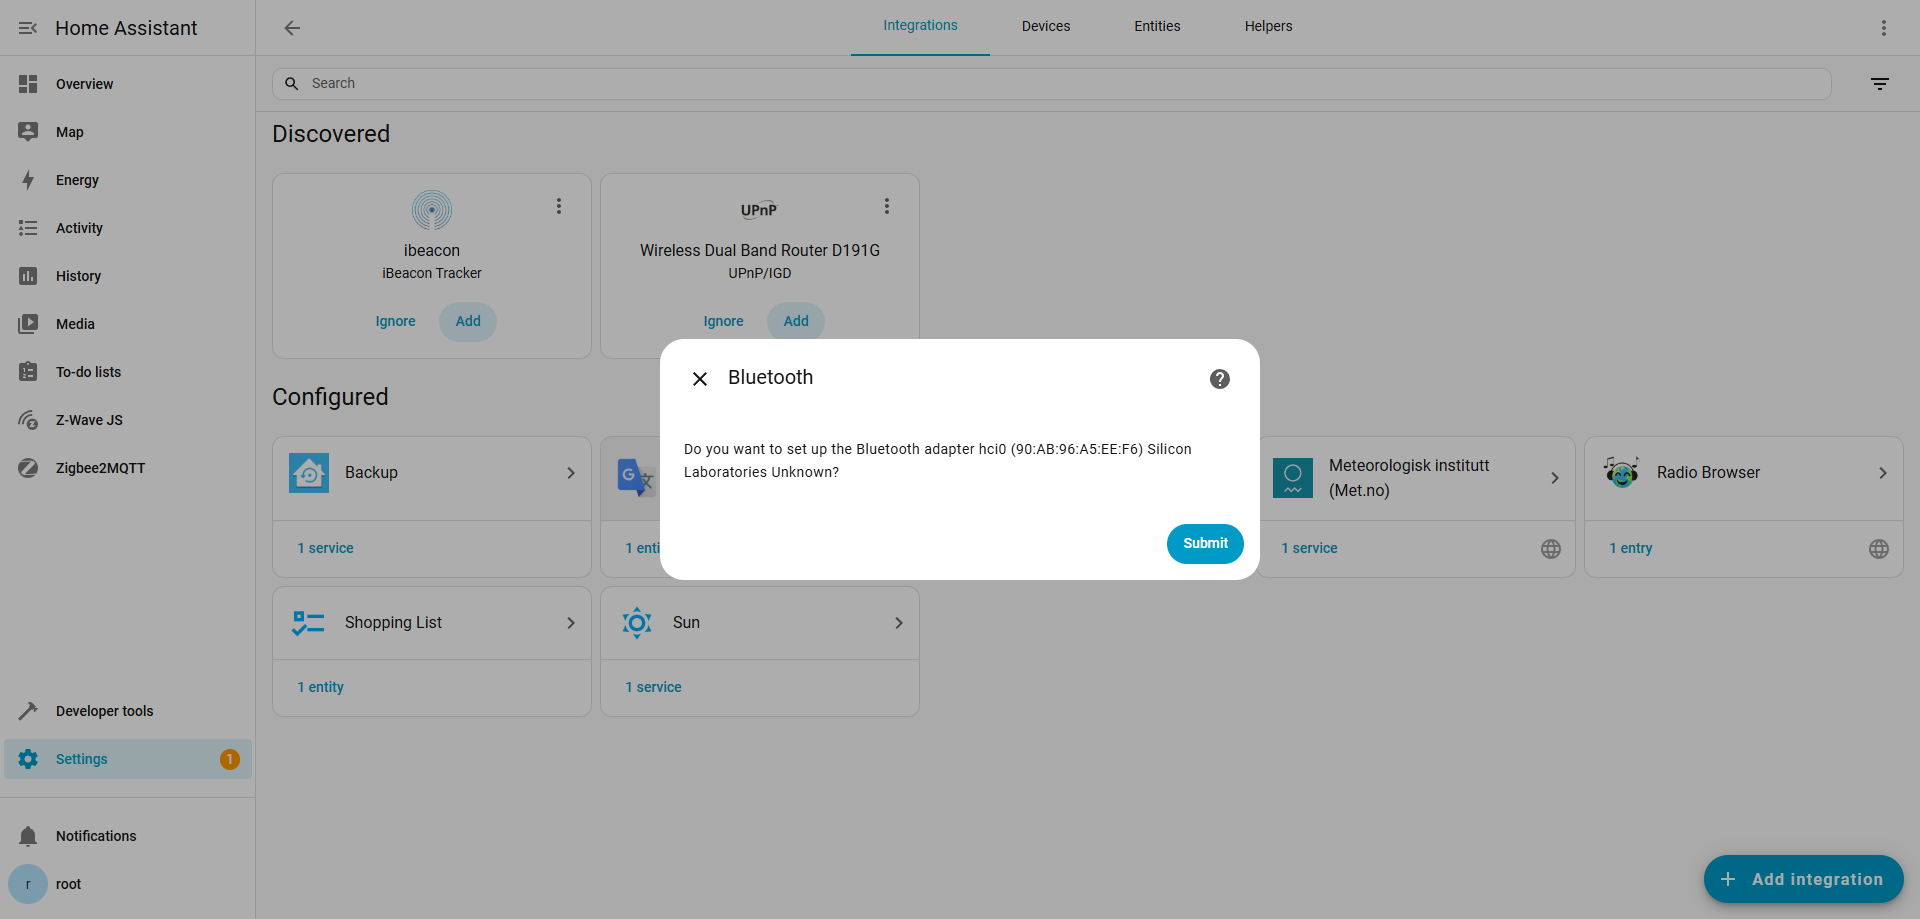This screenshot has height=919, width=1920.
Task: Click the back arrow icon
Action: coord(292,28)
